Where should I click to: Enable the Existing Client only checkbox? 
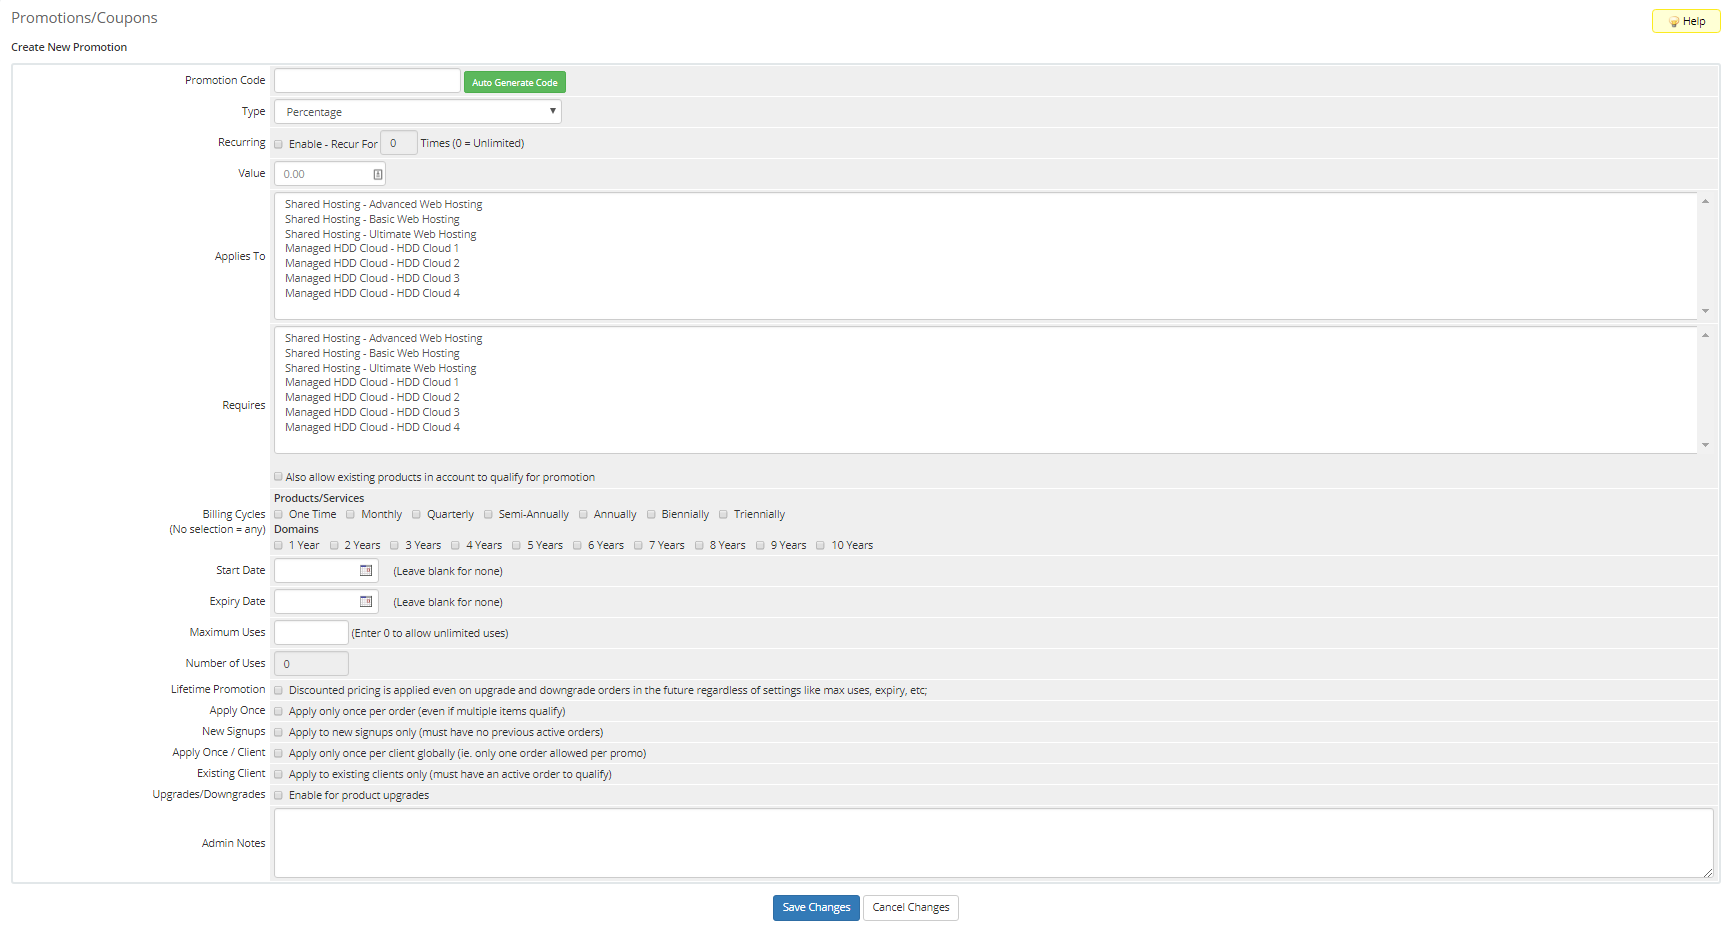pos(279,774)
